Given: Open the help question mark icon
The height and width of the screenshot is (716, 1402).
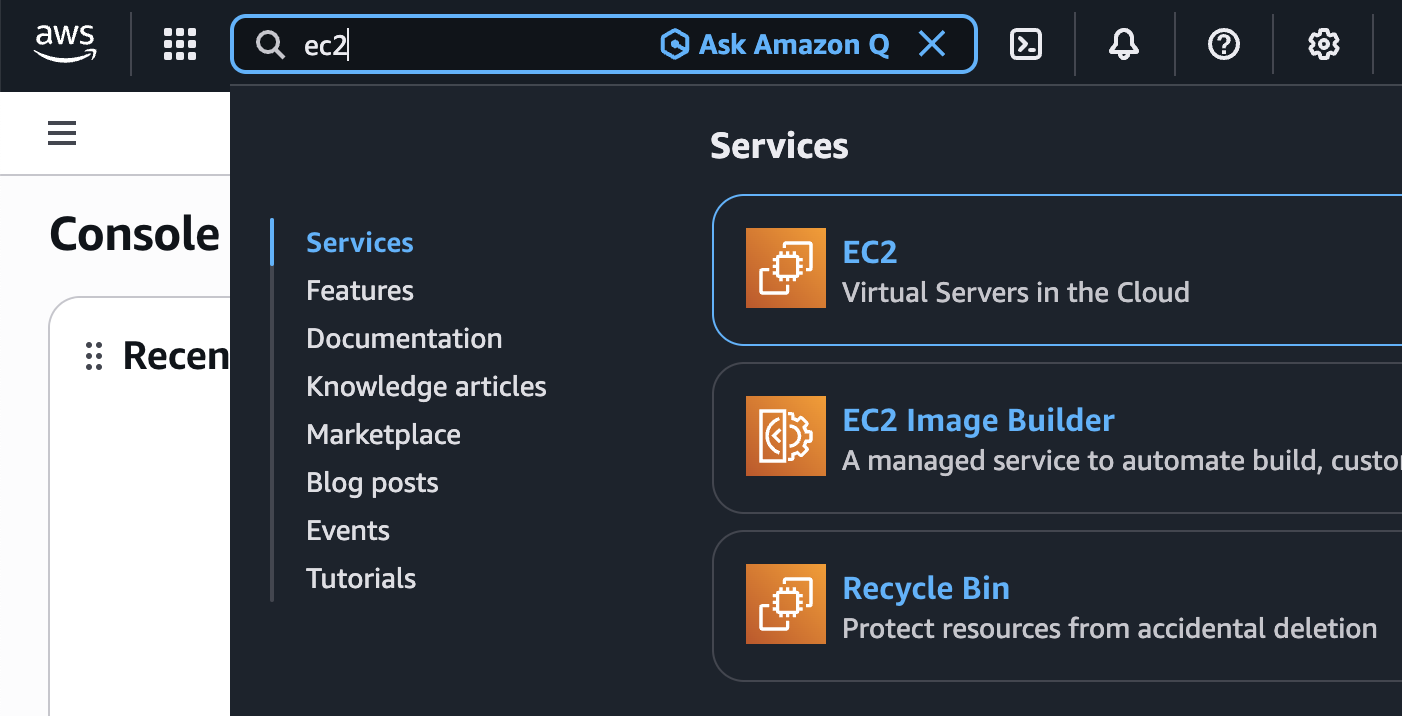Looking at the screenshot, I should (x=1224, y=44).
